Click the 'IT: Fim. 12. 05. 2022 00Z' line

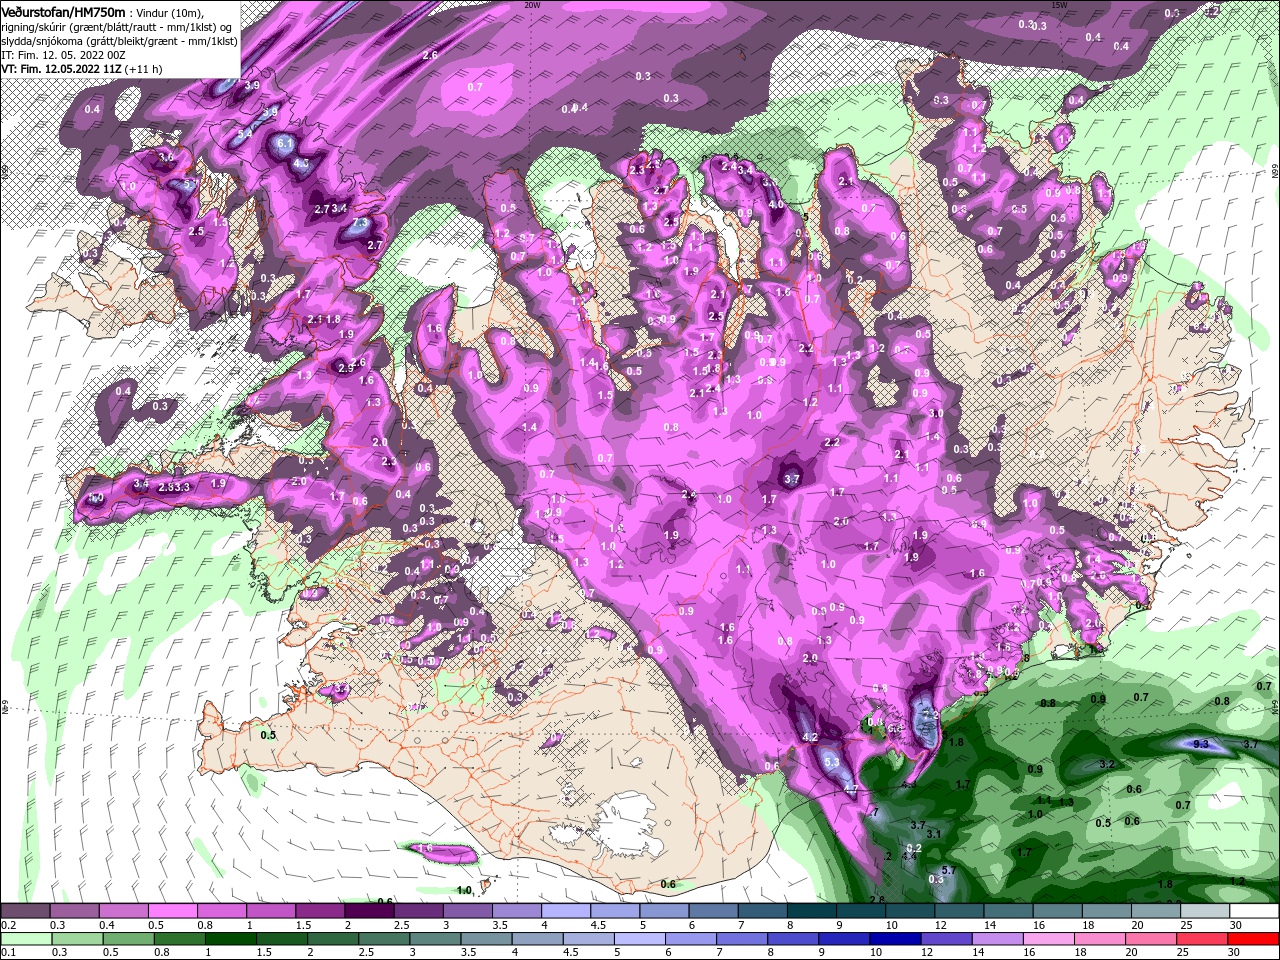(x=64, y=55)
